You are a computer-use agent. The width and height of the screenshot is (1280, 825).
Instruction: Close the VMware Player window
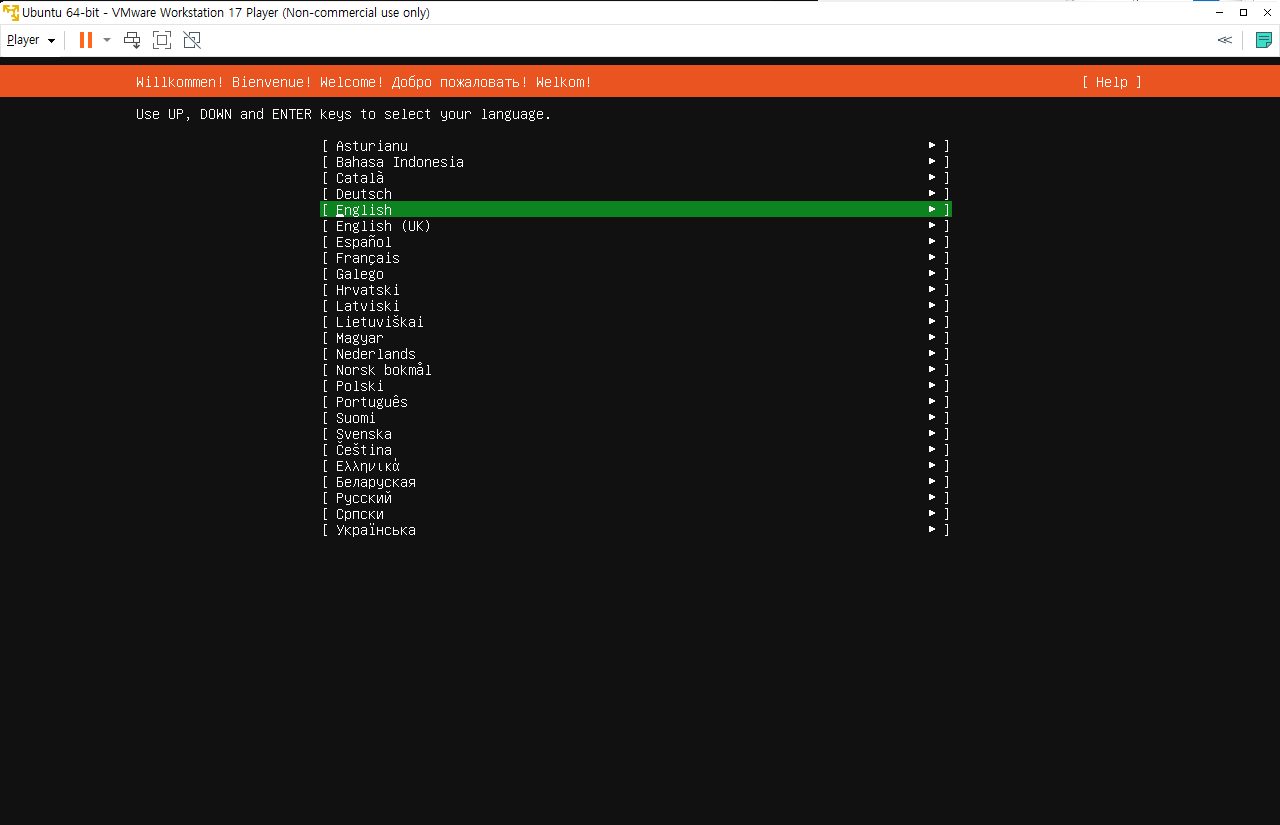1268,12
